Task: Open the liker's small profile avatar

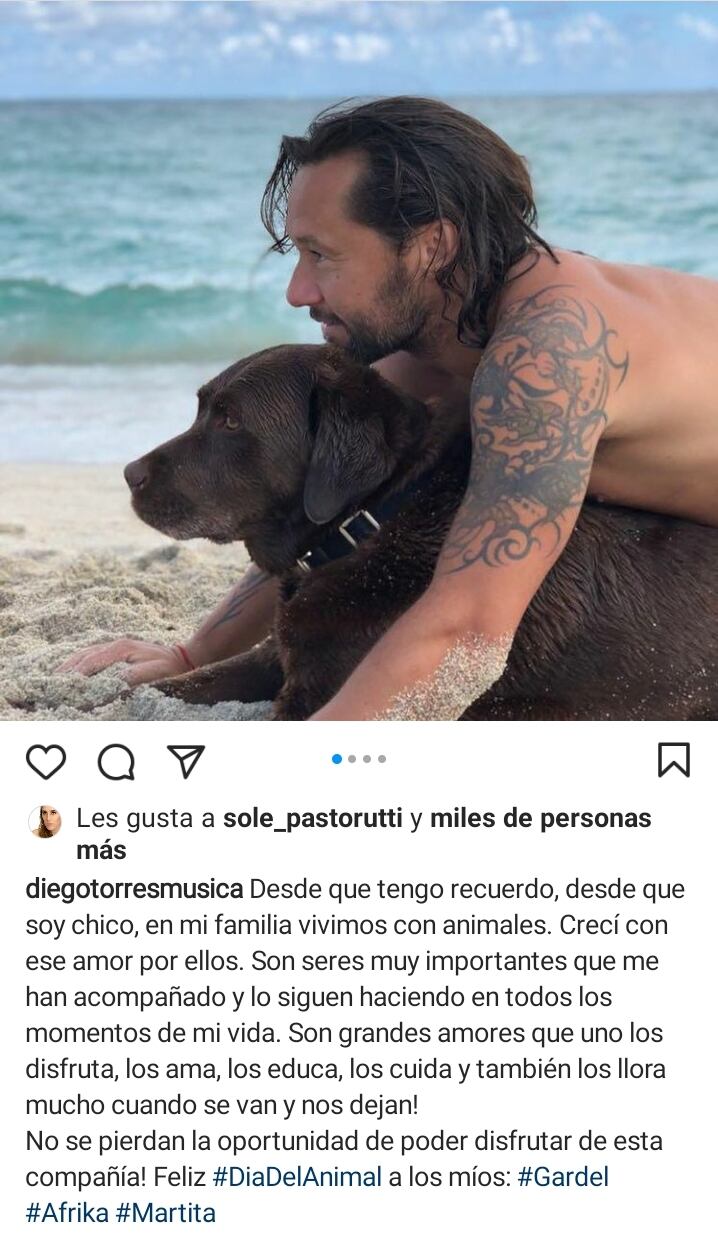Action: [45, 821]
